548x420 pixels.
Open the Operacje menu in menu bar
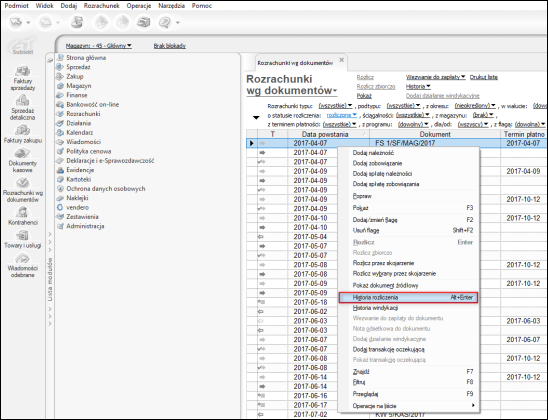coord(139,6)
